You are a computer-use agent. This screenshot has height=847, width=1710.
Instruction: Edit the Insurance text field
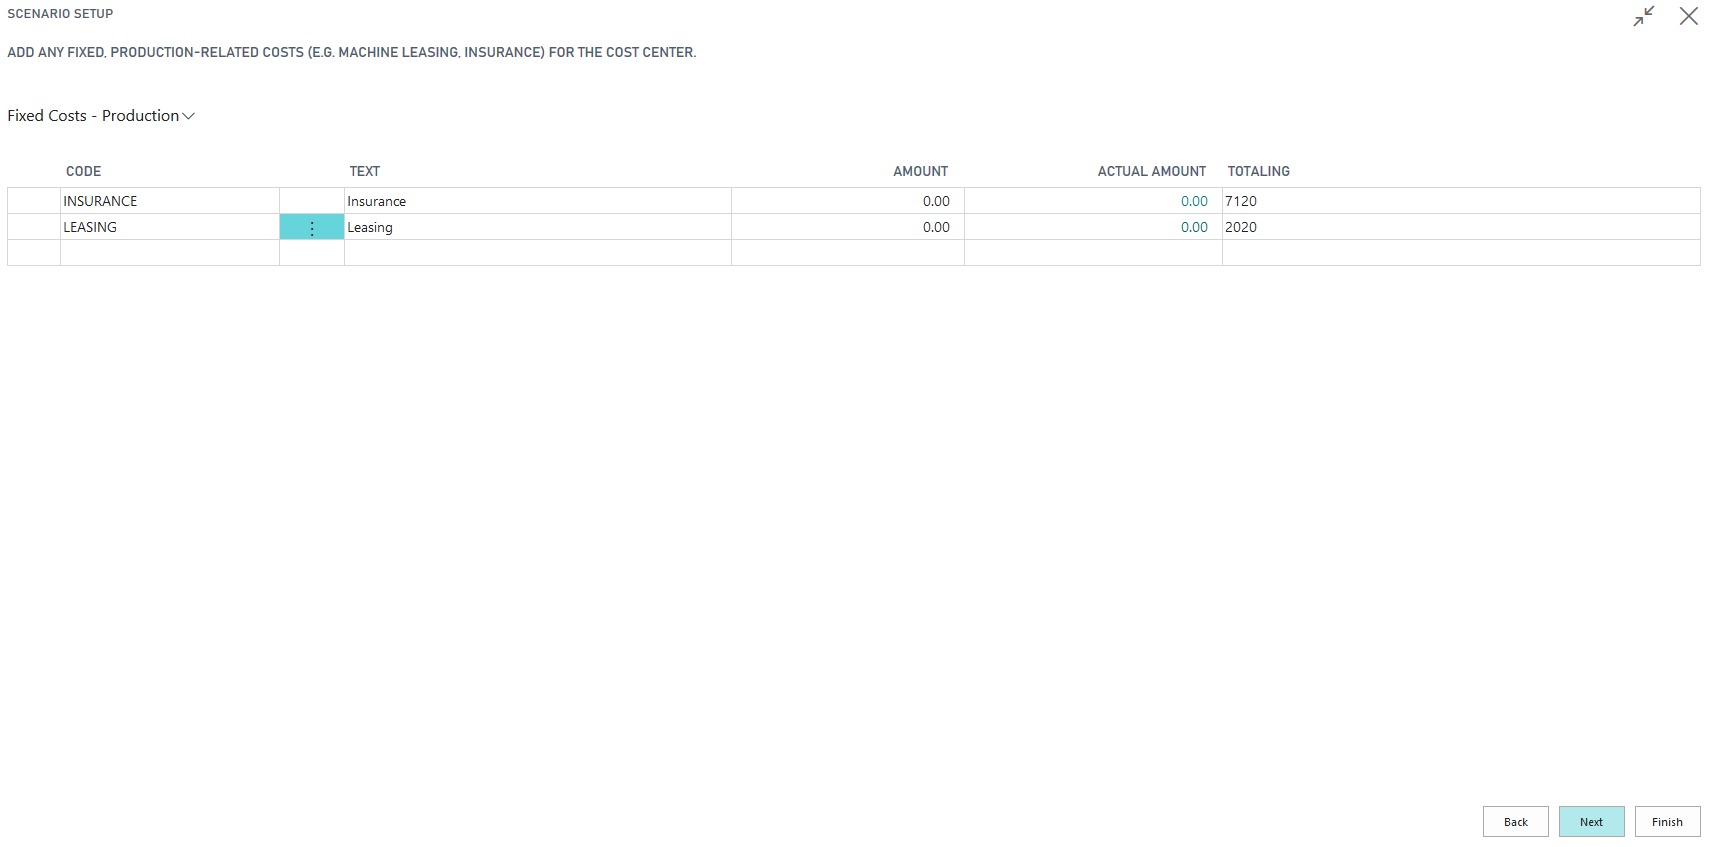pos(537,201)
